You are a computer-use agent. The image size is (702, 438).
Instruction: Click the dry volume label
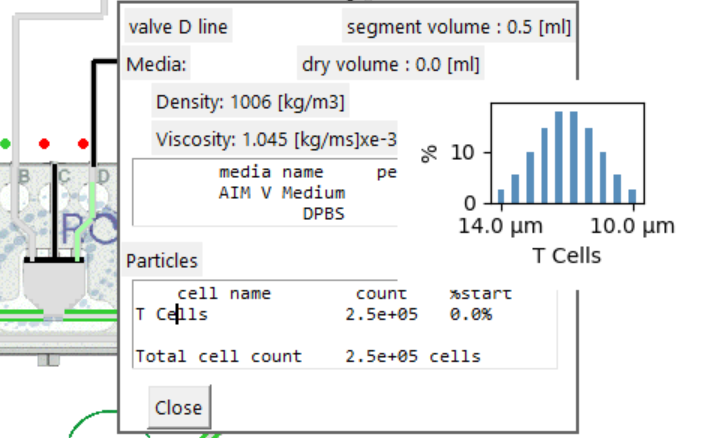[x=391, y=66]
